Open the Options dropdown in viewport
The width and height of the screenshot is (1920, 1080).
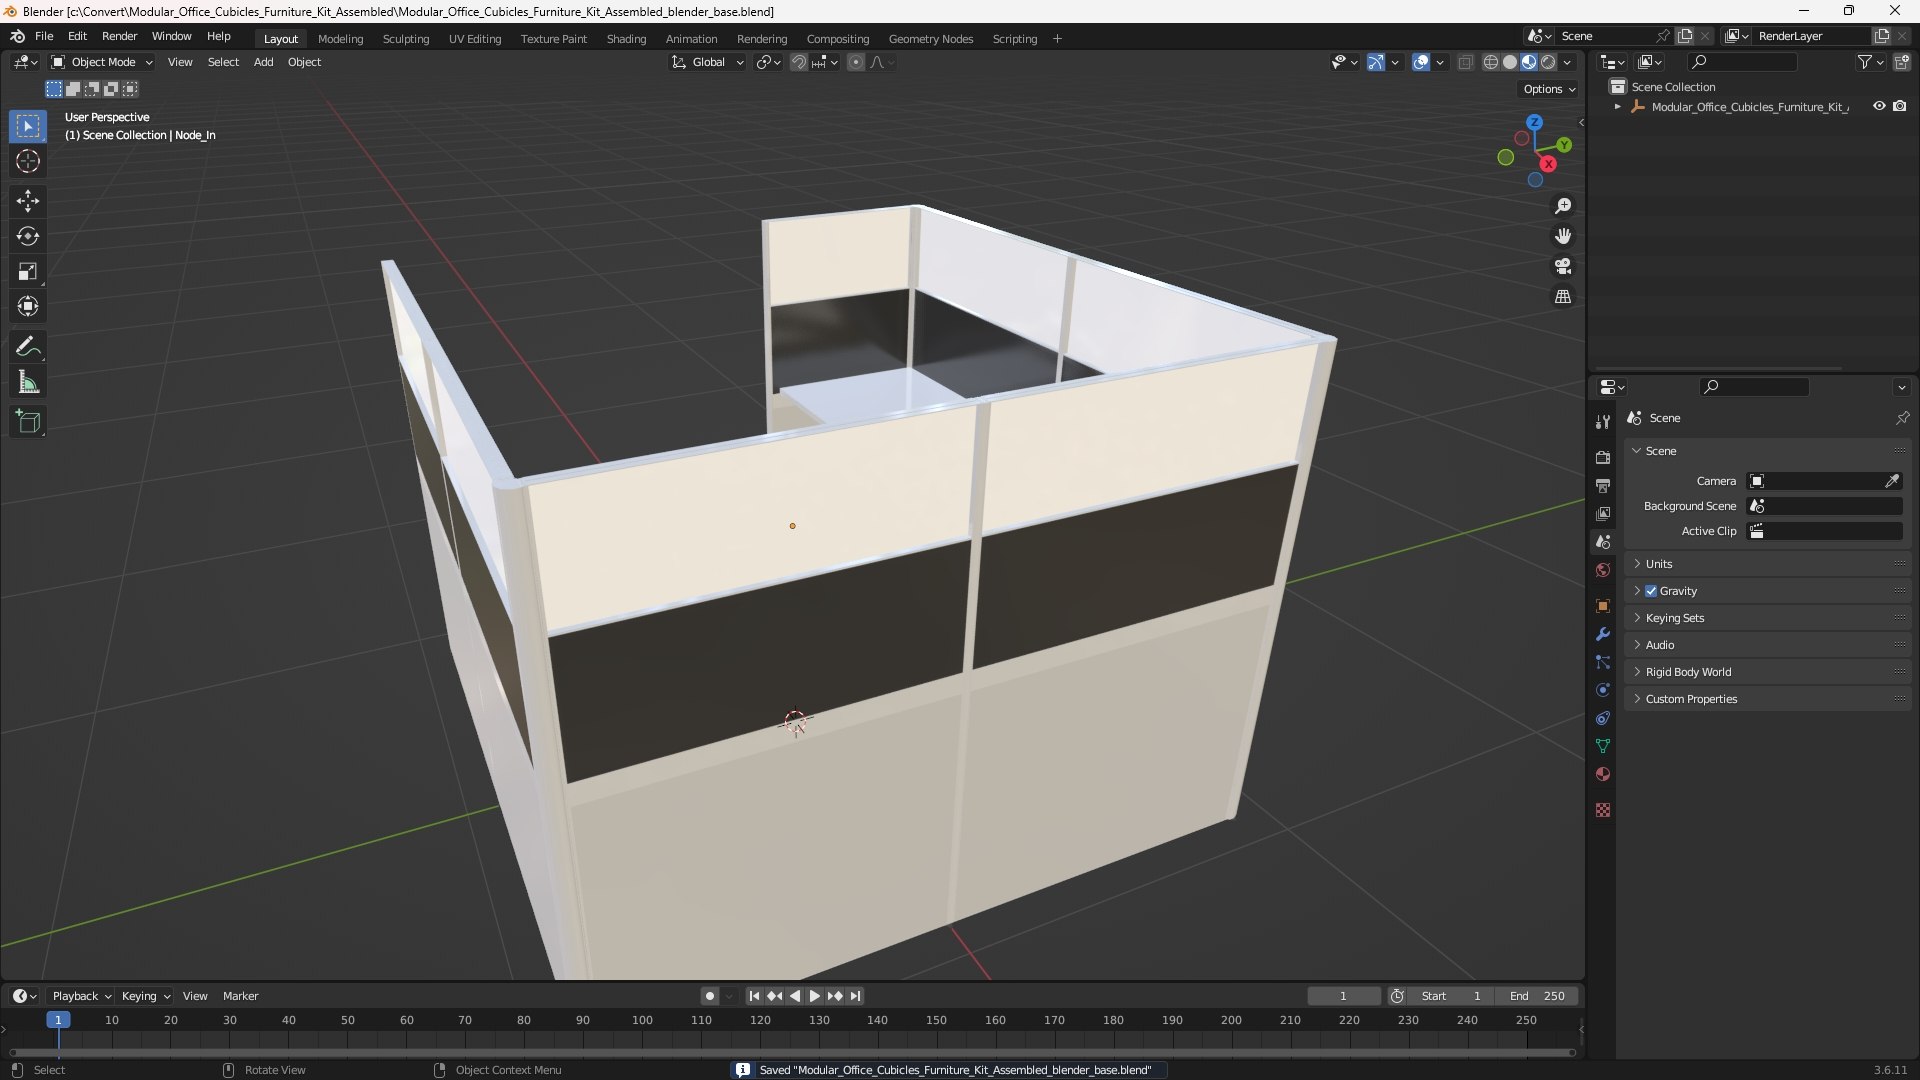(x=1549, y=89)
